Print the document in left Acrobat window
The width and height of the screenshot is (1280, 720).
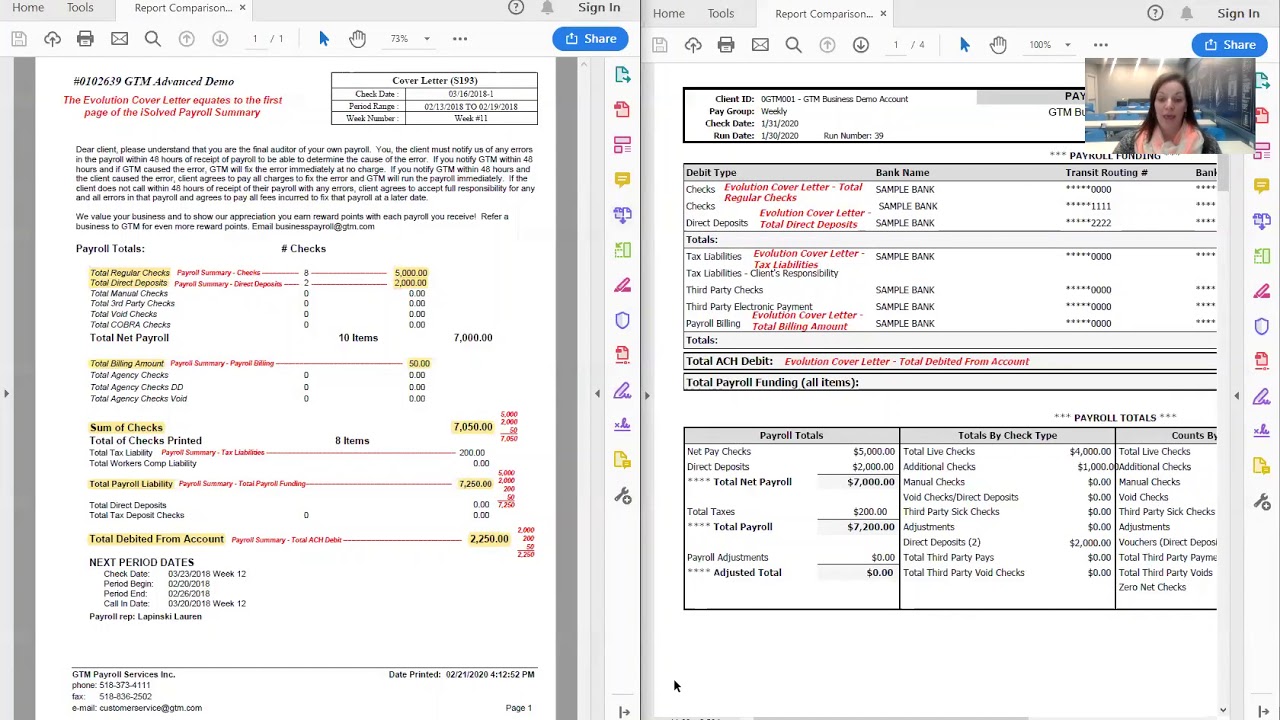[85, 39]
